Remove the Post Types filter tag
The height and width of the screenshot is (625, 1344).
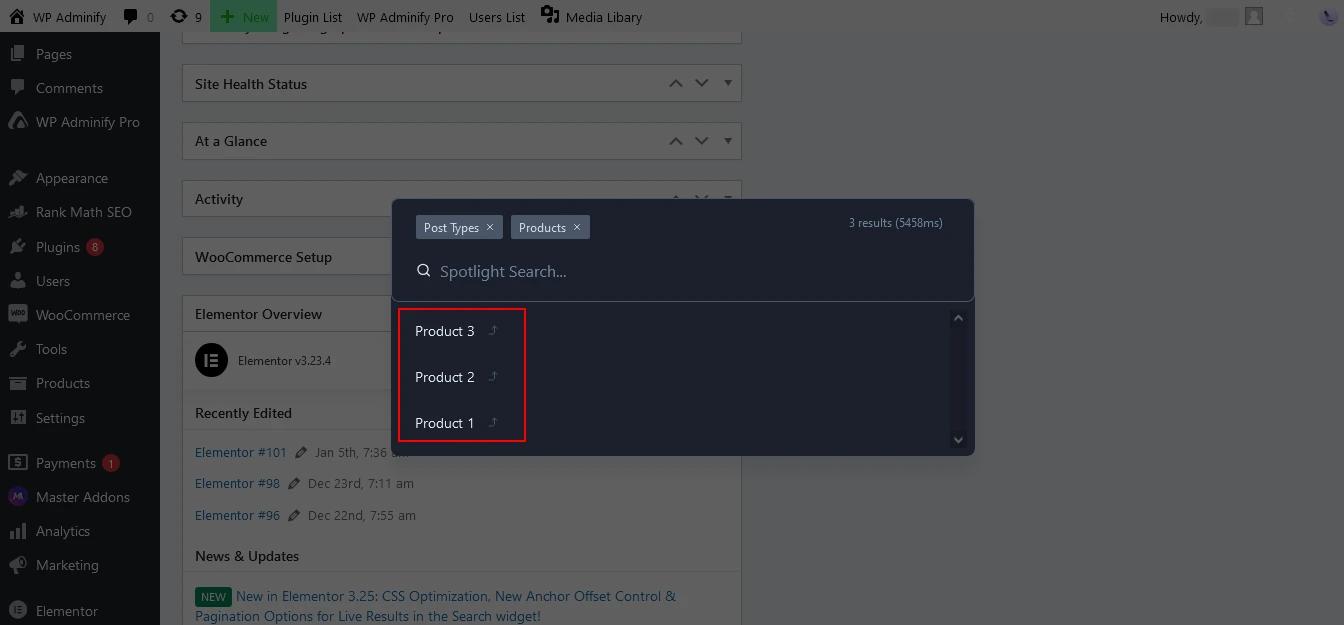[x=490, y=228]
